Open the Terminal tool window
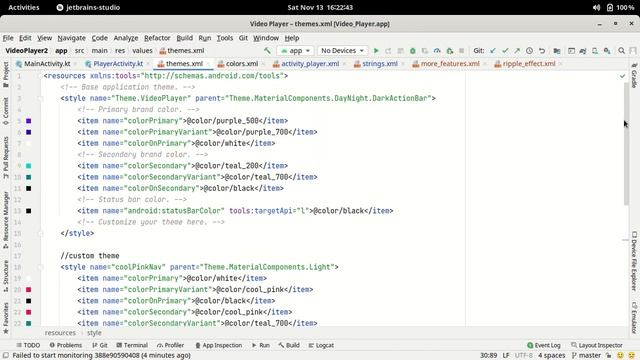Image resolution: width=640 pixels, height=360 pixels. (132, 345)
